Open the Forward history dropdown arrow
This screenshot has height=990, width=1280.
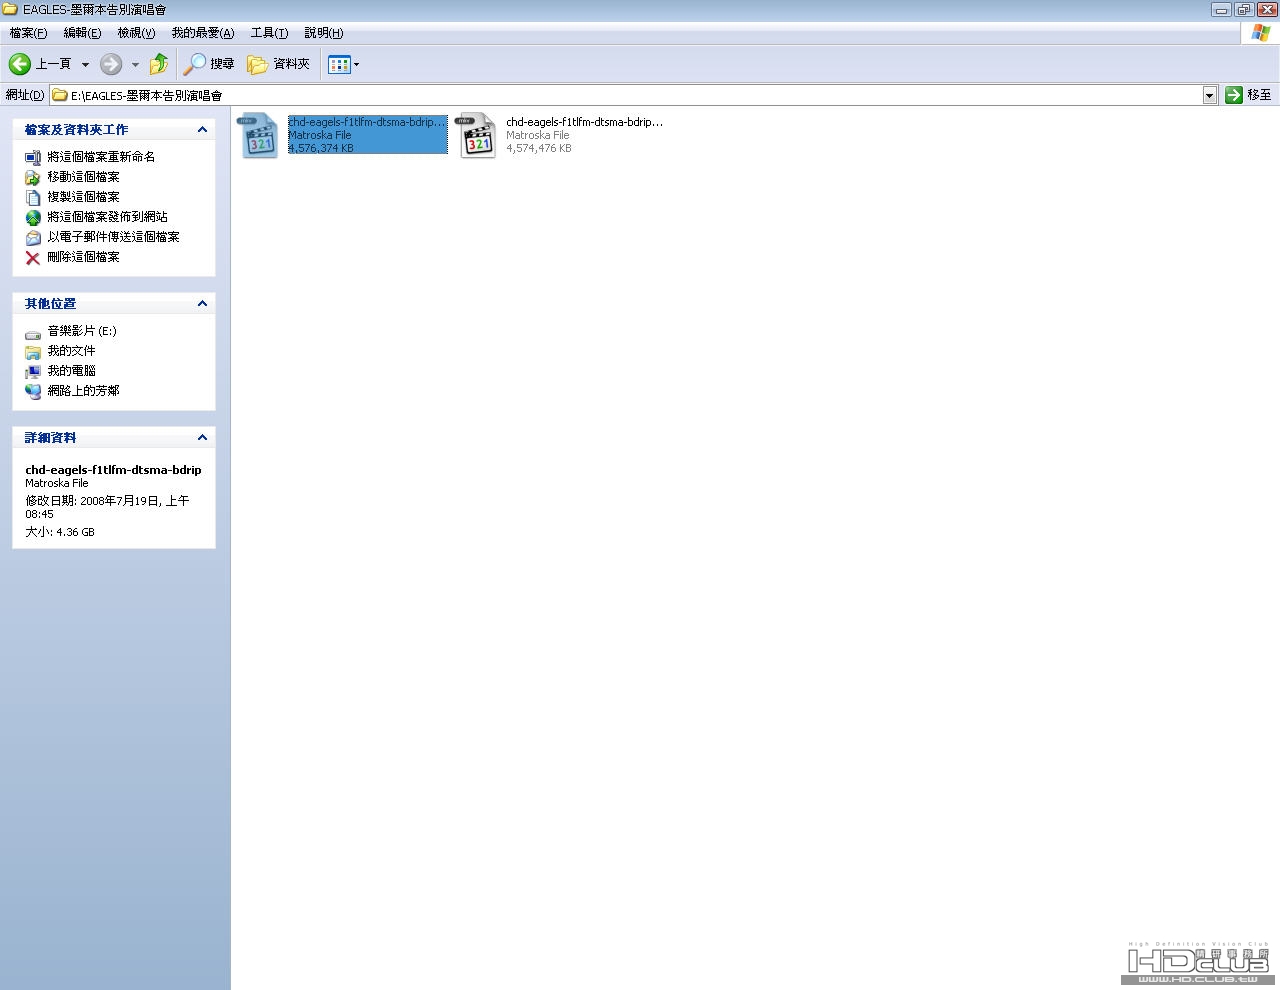pos(135,64)
